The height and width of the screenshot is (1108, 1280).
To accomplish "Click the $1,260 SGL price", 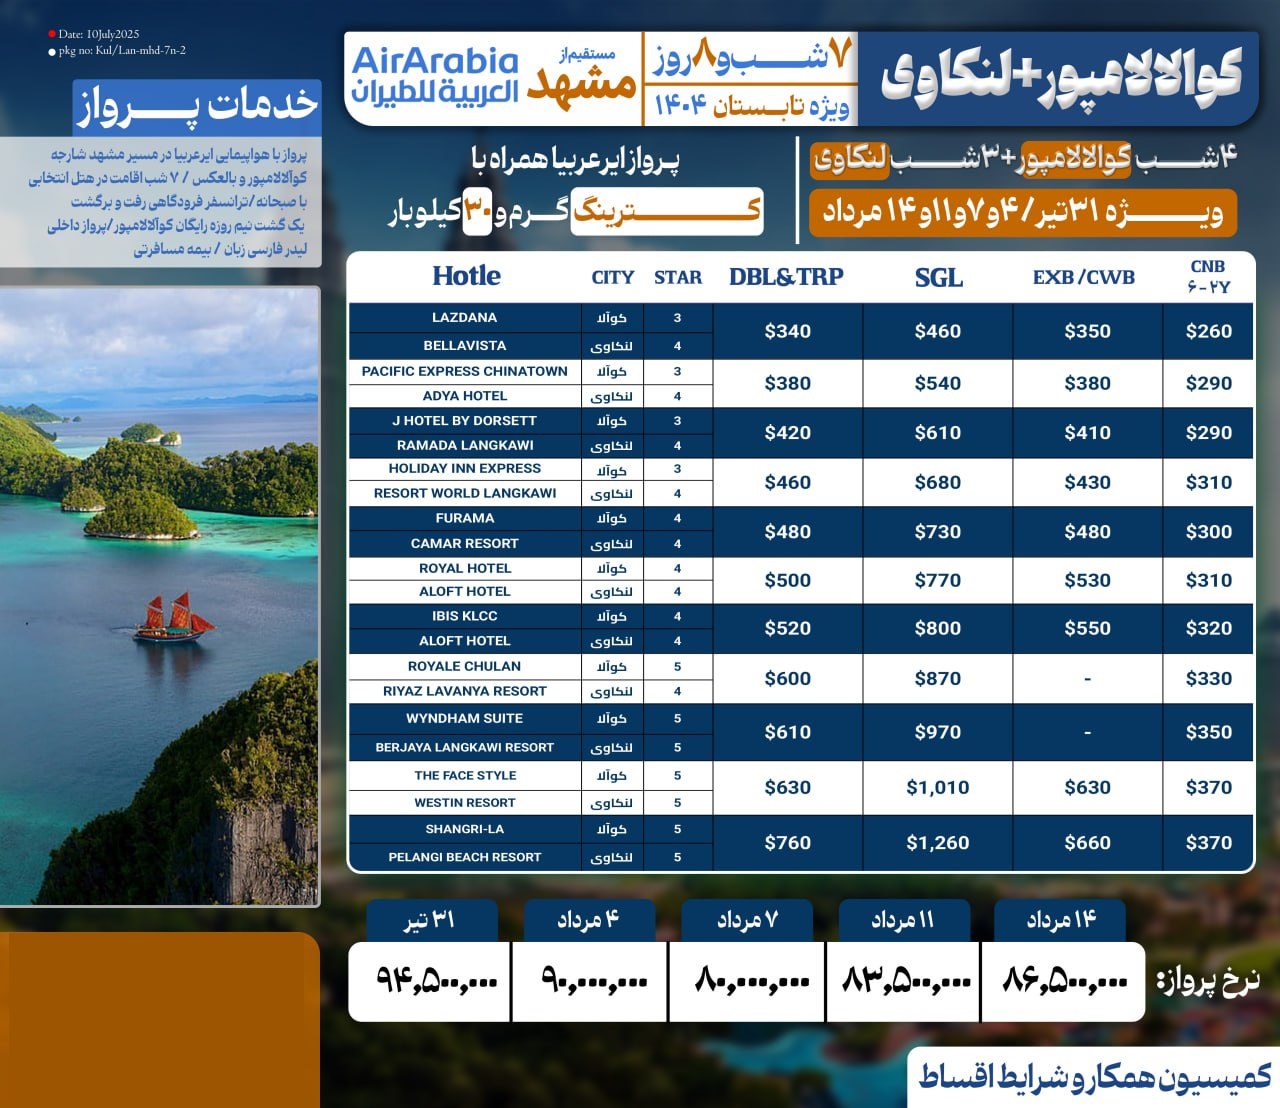I will pyautogui.click(x=938, y=843).
